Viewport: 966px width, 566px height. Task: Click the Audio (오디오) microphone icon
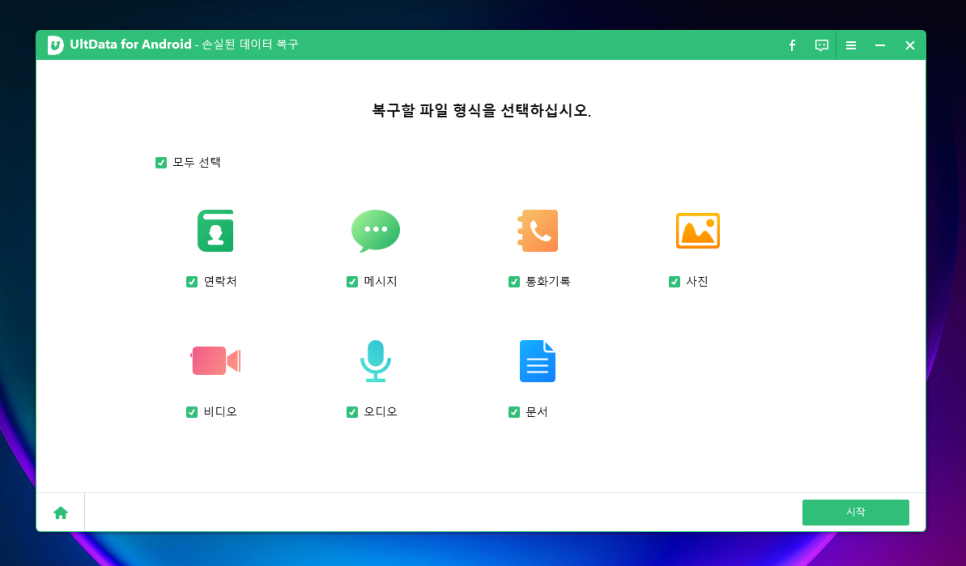click(x=375, y=361)
